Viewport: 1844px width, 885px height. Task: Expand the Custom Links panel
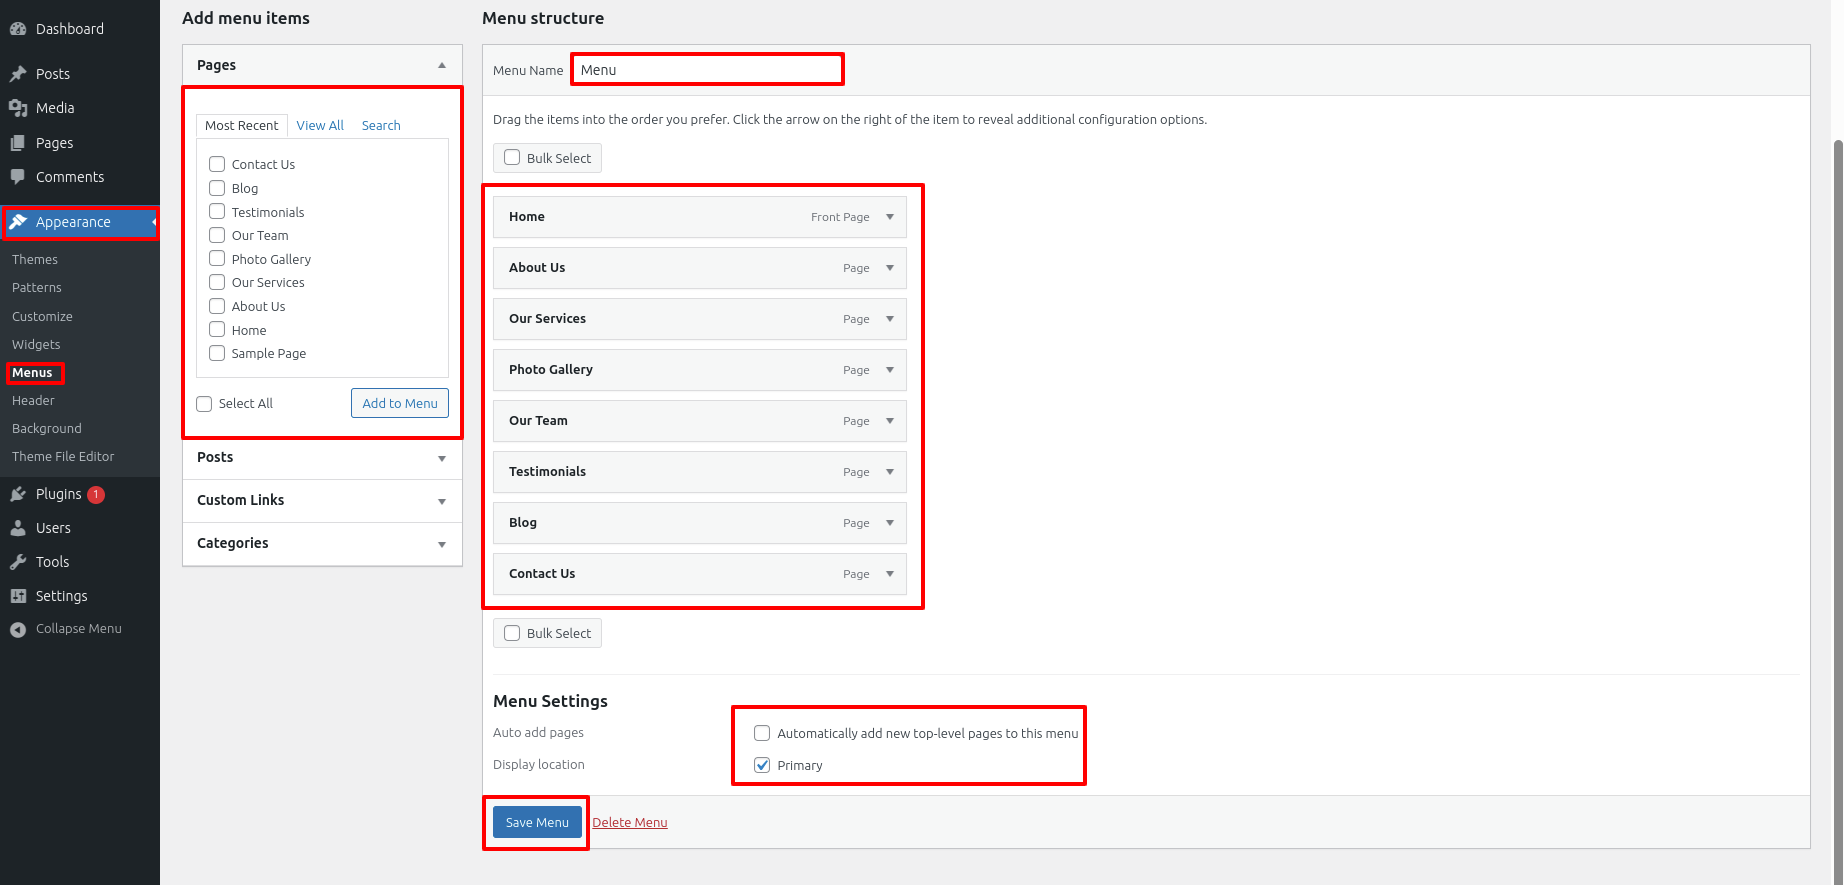coord(441,501)
